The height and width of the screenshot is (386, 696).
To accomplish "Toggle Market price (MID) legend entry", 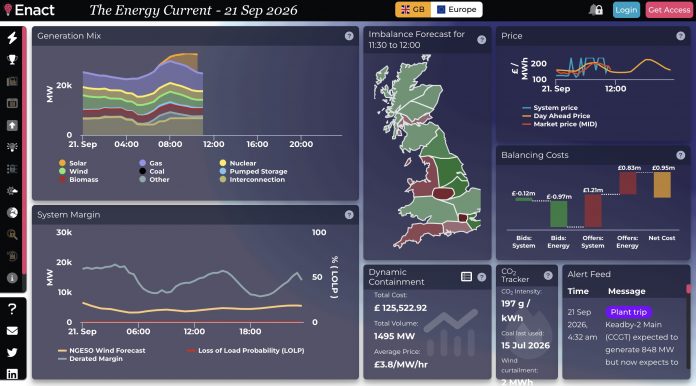I will pyautogui.click(x=559, y=124).
